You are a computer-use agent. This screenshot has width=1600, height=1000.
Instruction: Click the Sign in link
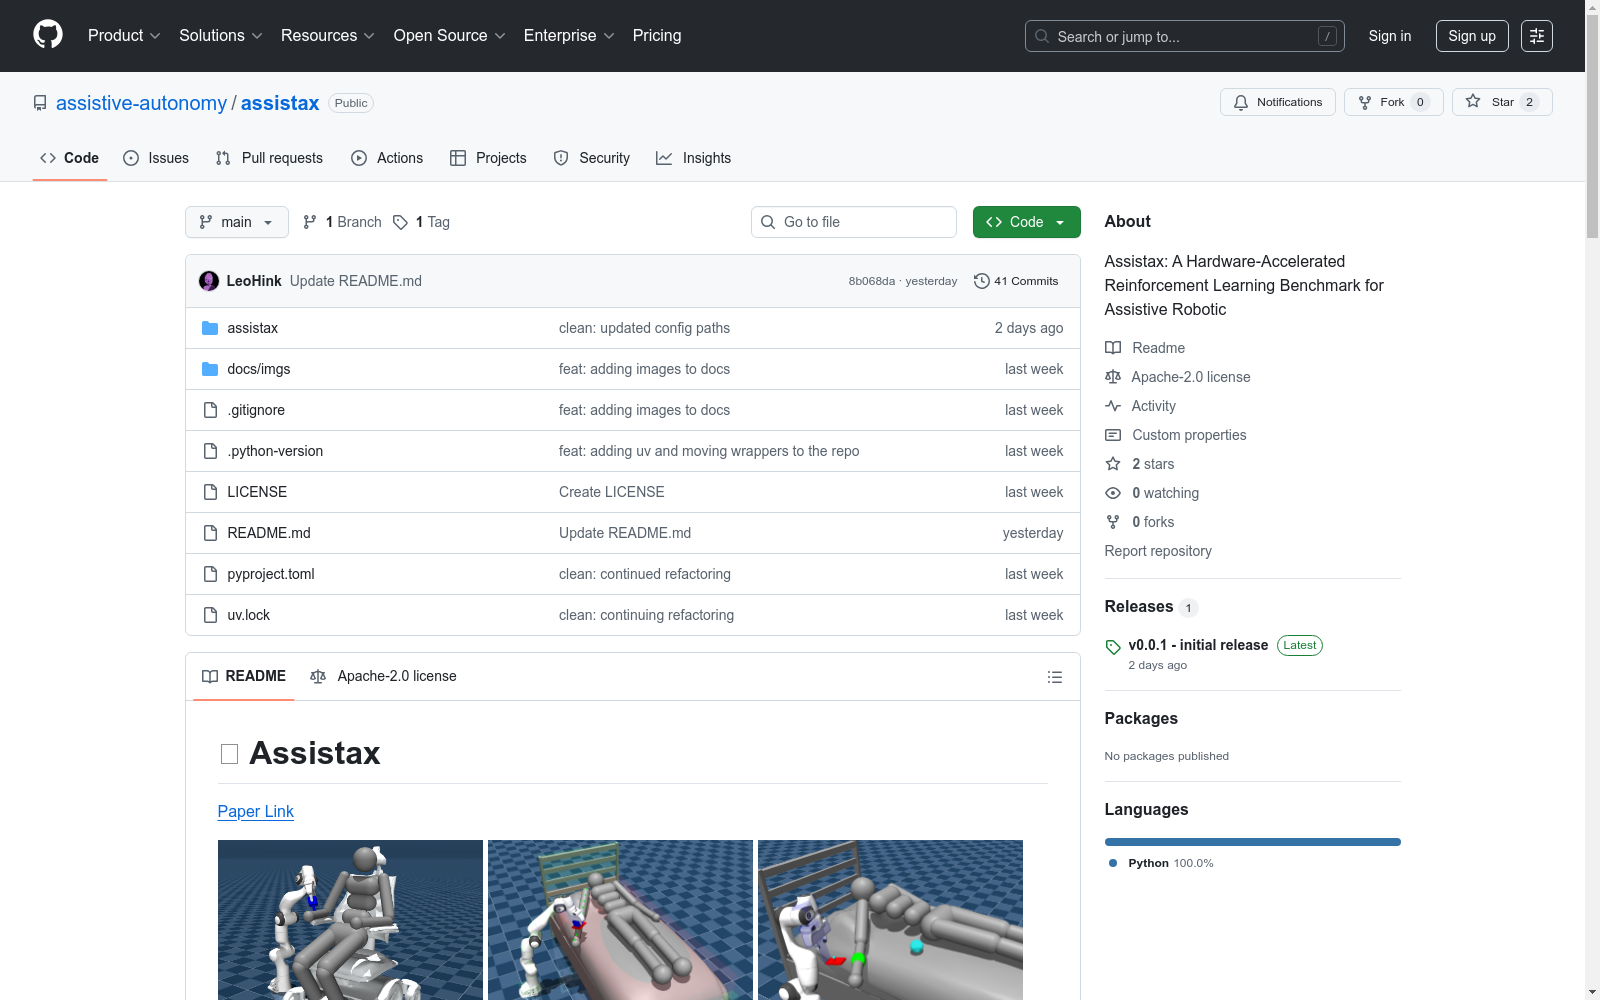point(1390,36)
